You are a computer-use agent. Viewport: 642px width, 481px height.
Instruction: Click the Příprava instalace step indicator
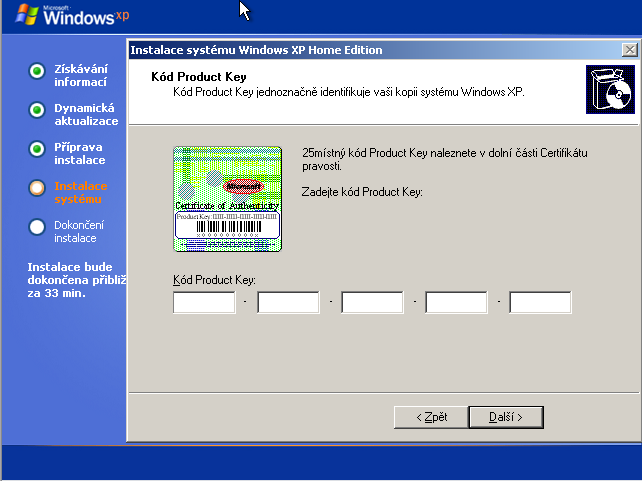(37, 149)
